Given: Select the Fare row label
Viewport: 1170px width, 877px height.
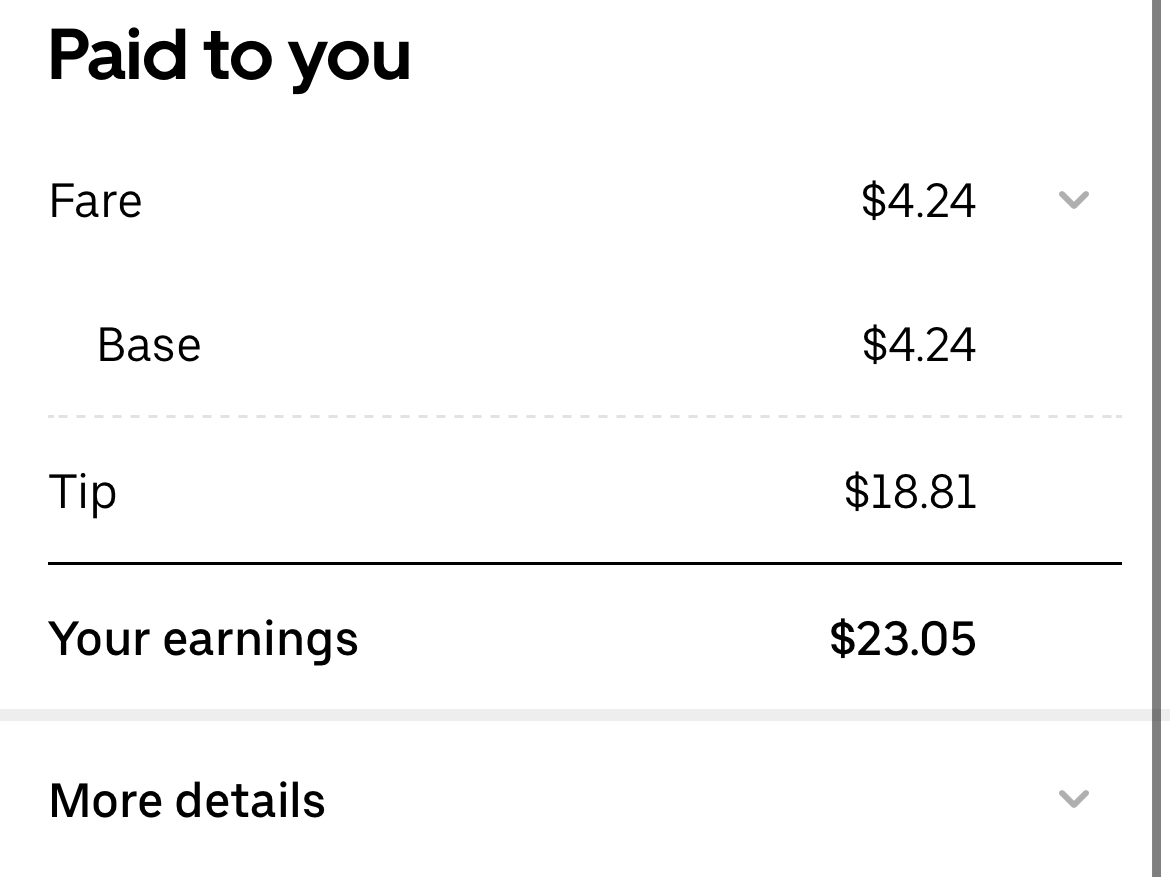Looking at the screenshot, I should tap(95, 201).
